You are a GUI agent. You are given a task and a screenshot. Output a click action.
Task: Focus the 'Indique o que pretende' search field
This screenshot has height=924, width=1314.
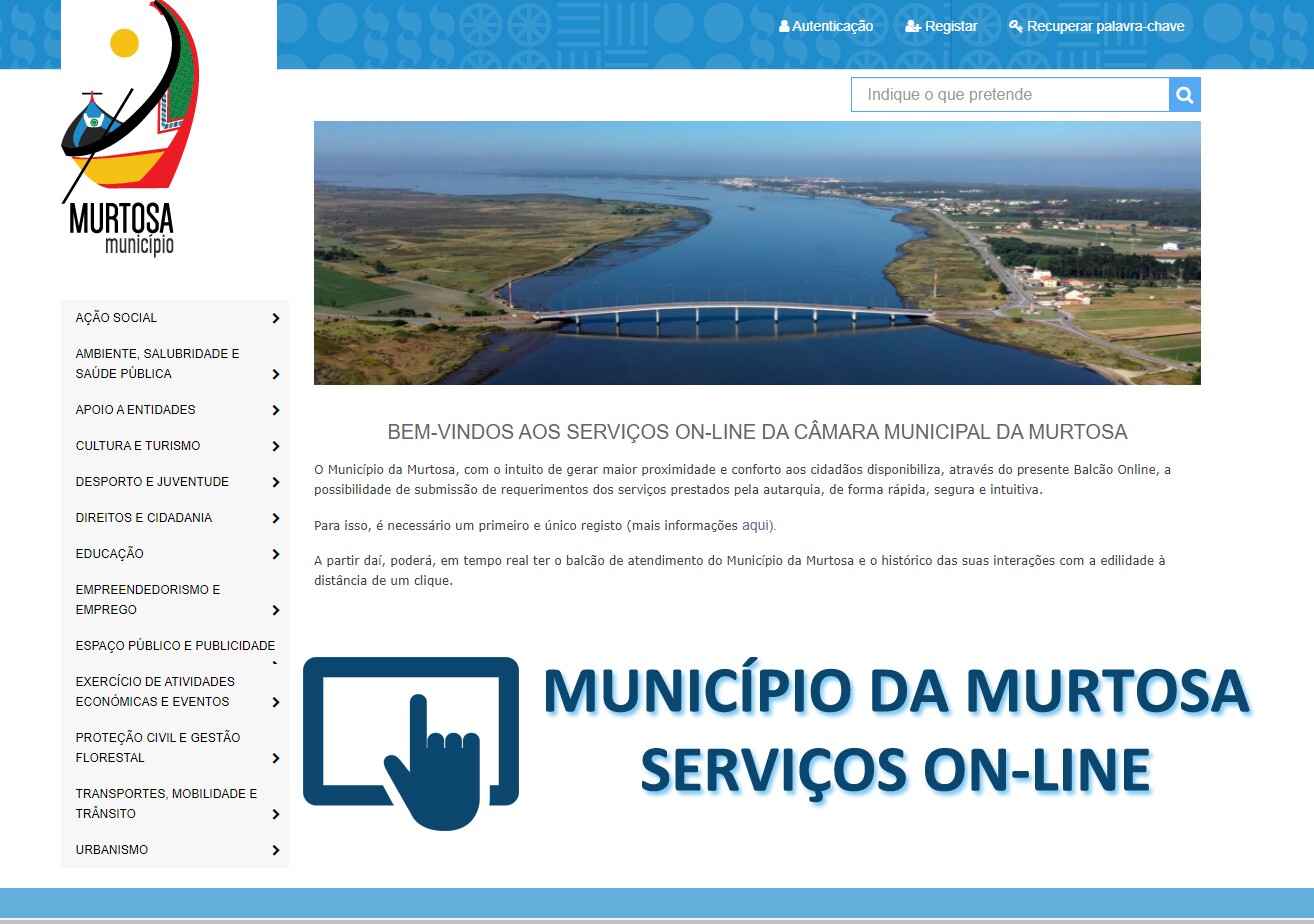(1009, 95)
